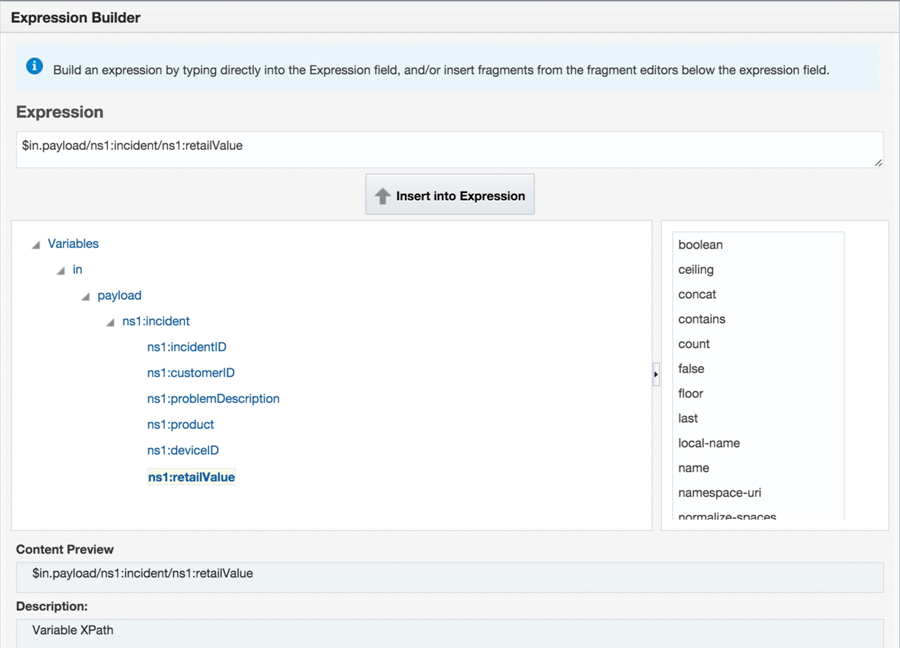Click the Insert into Expression button
This screenshot has width=900, height=648.
point(450,195)
